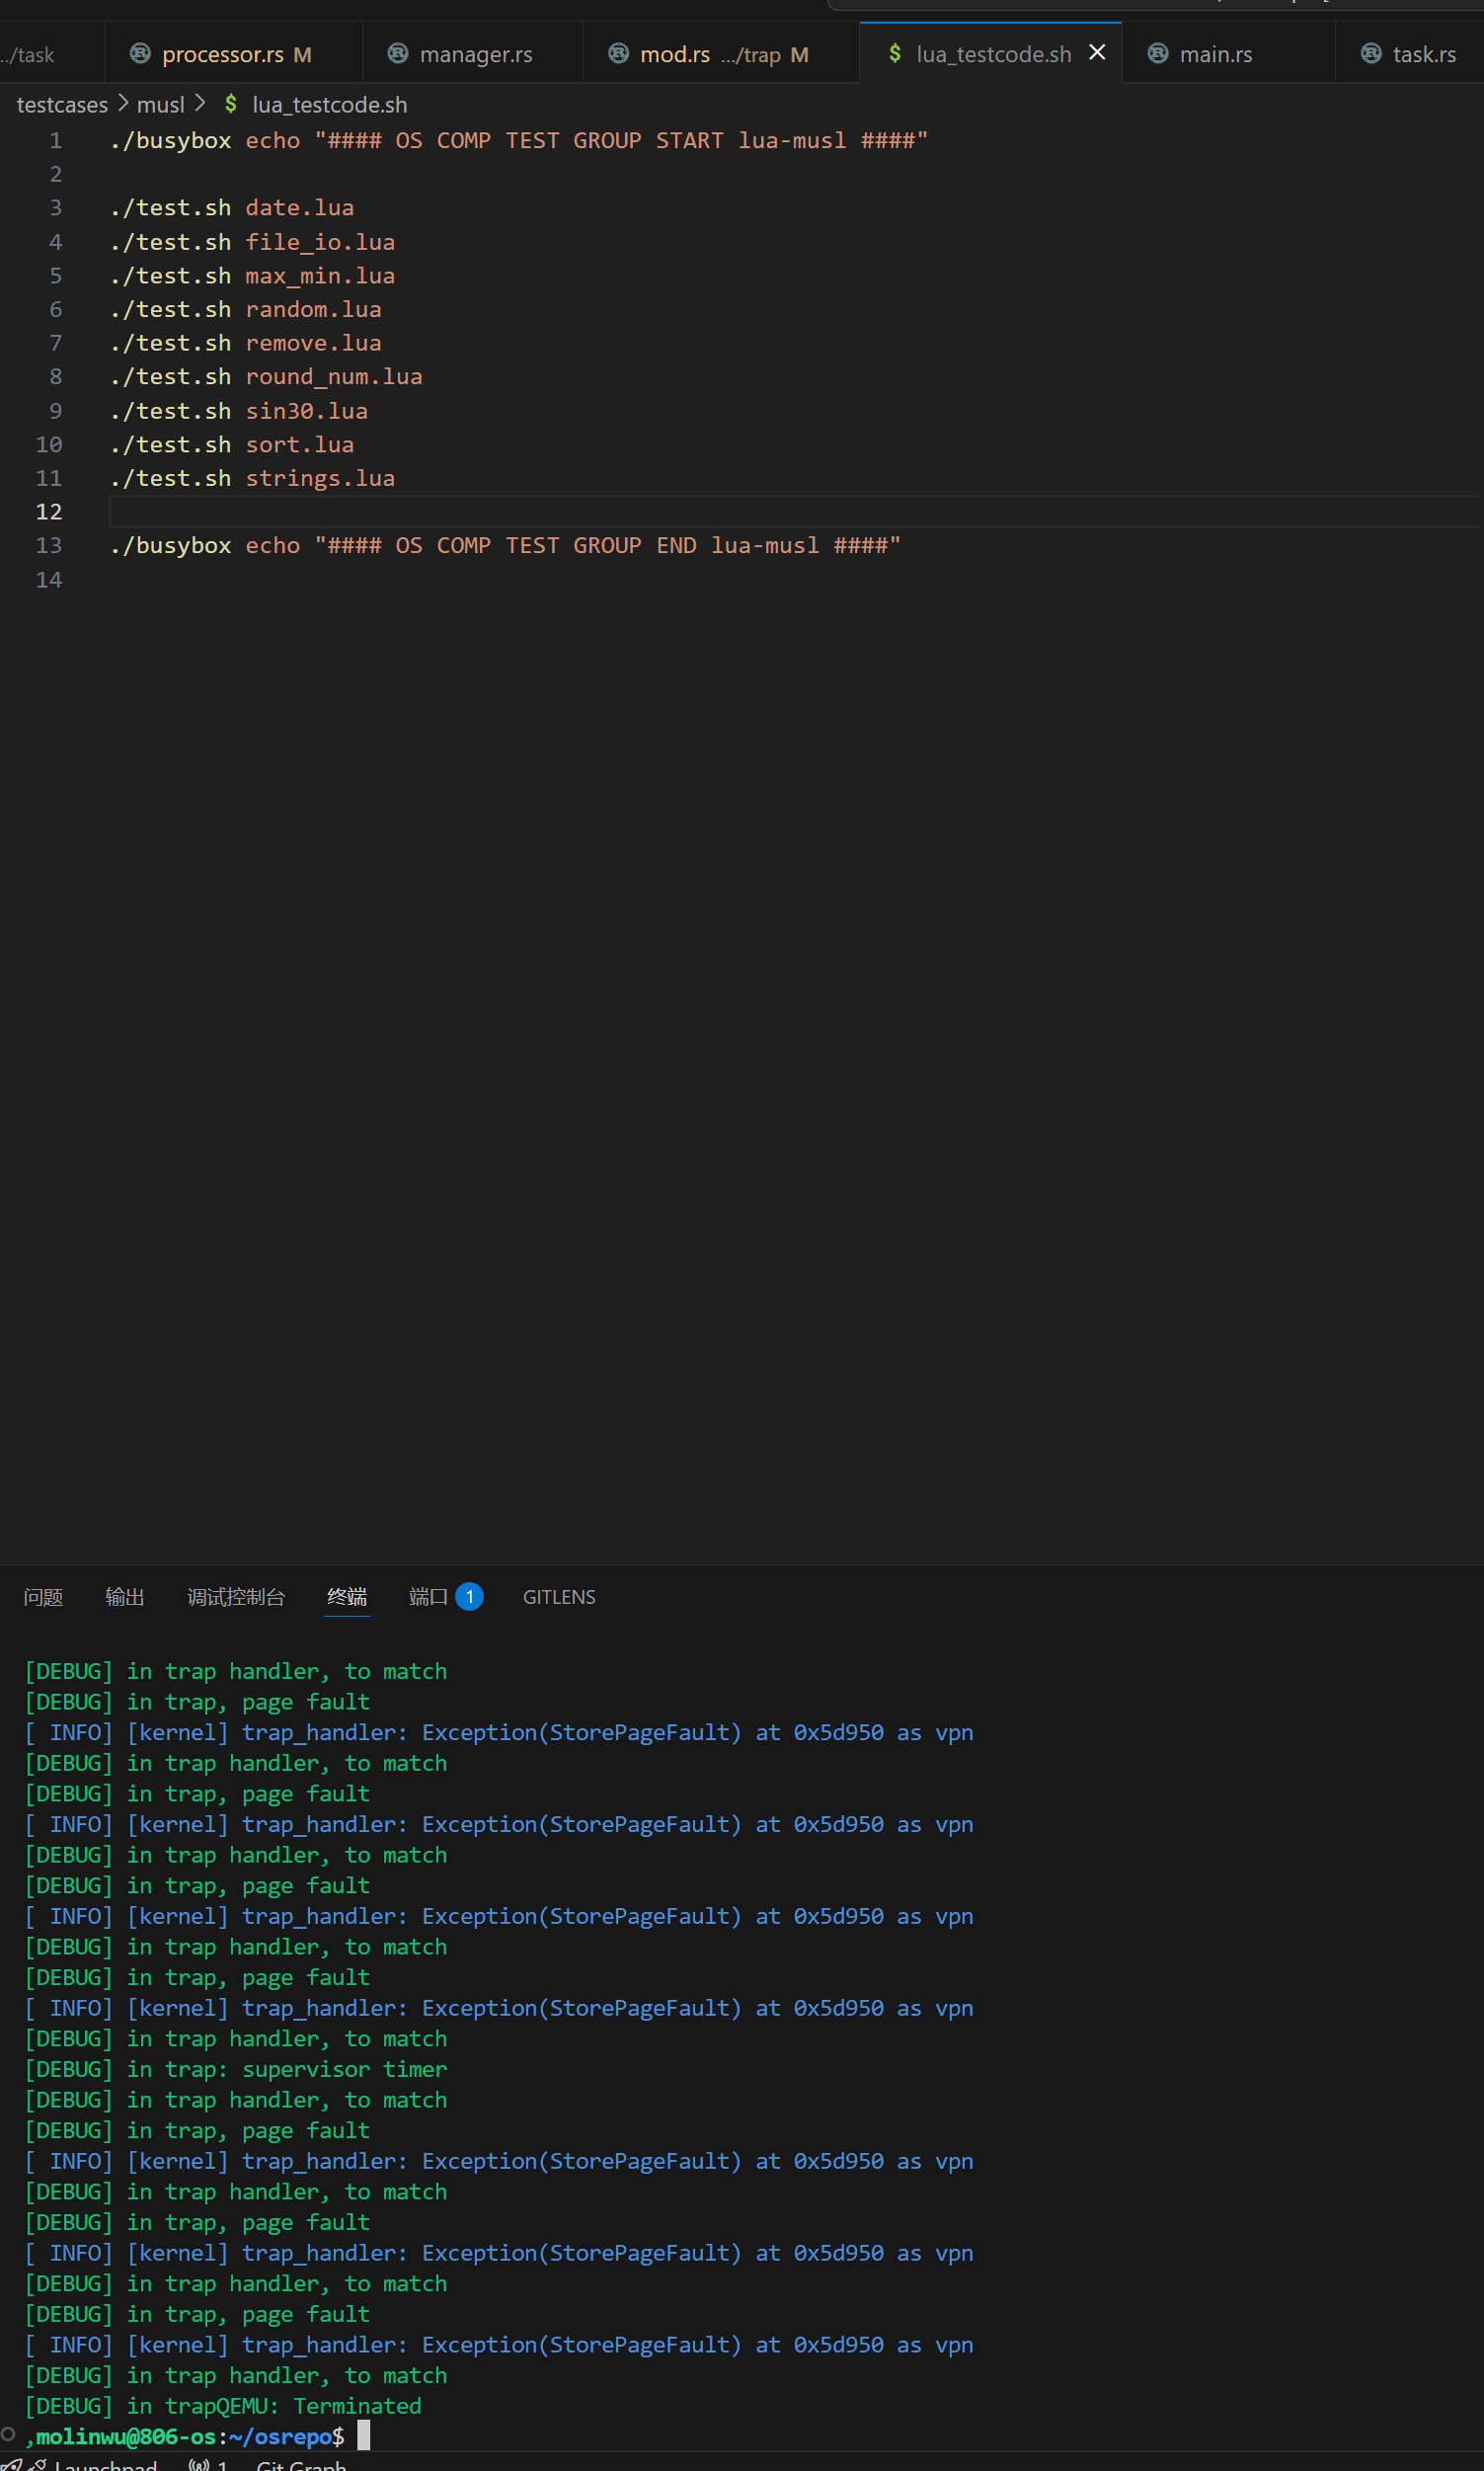Expand the musl breadcrumb folder
This screenshot has width=1484, height=2471.
tap(160, 105)
